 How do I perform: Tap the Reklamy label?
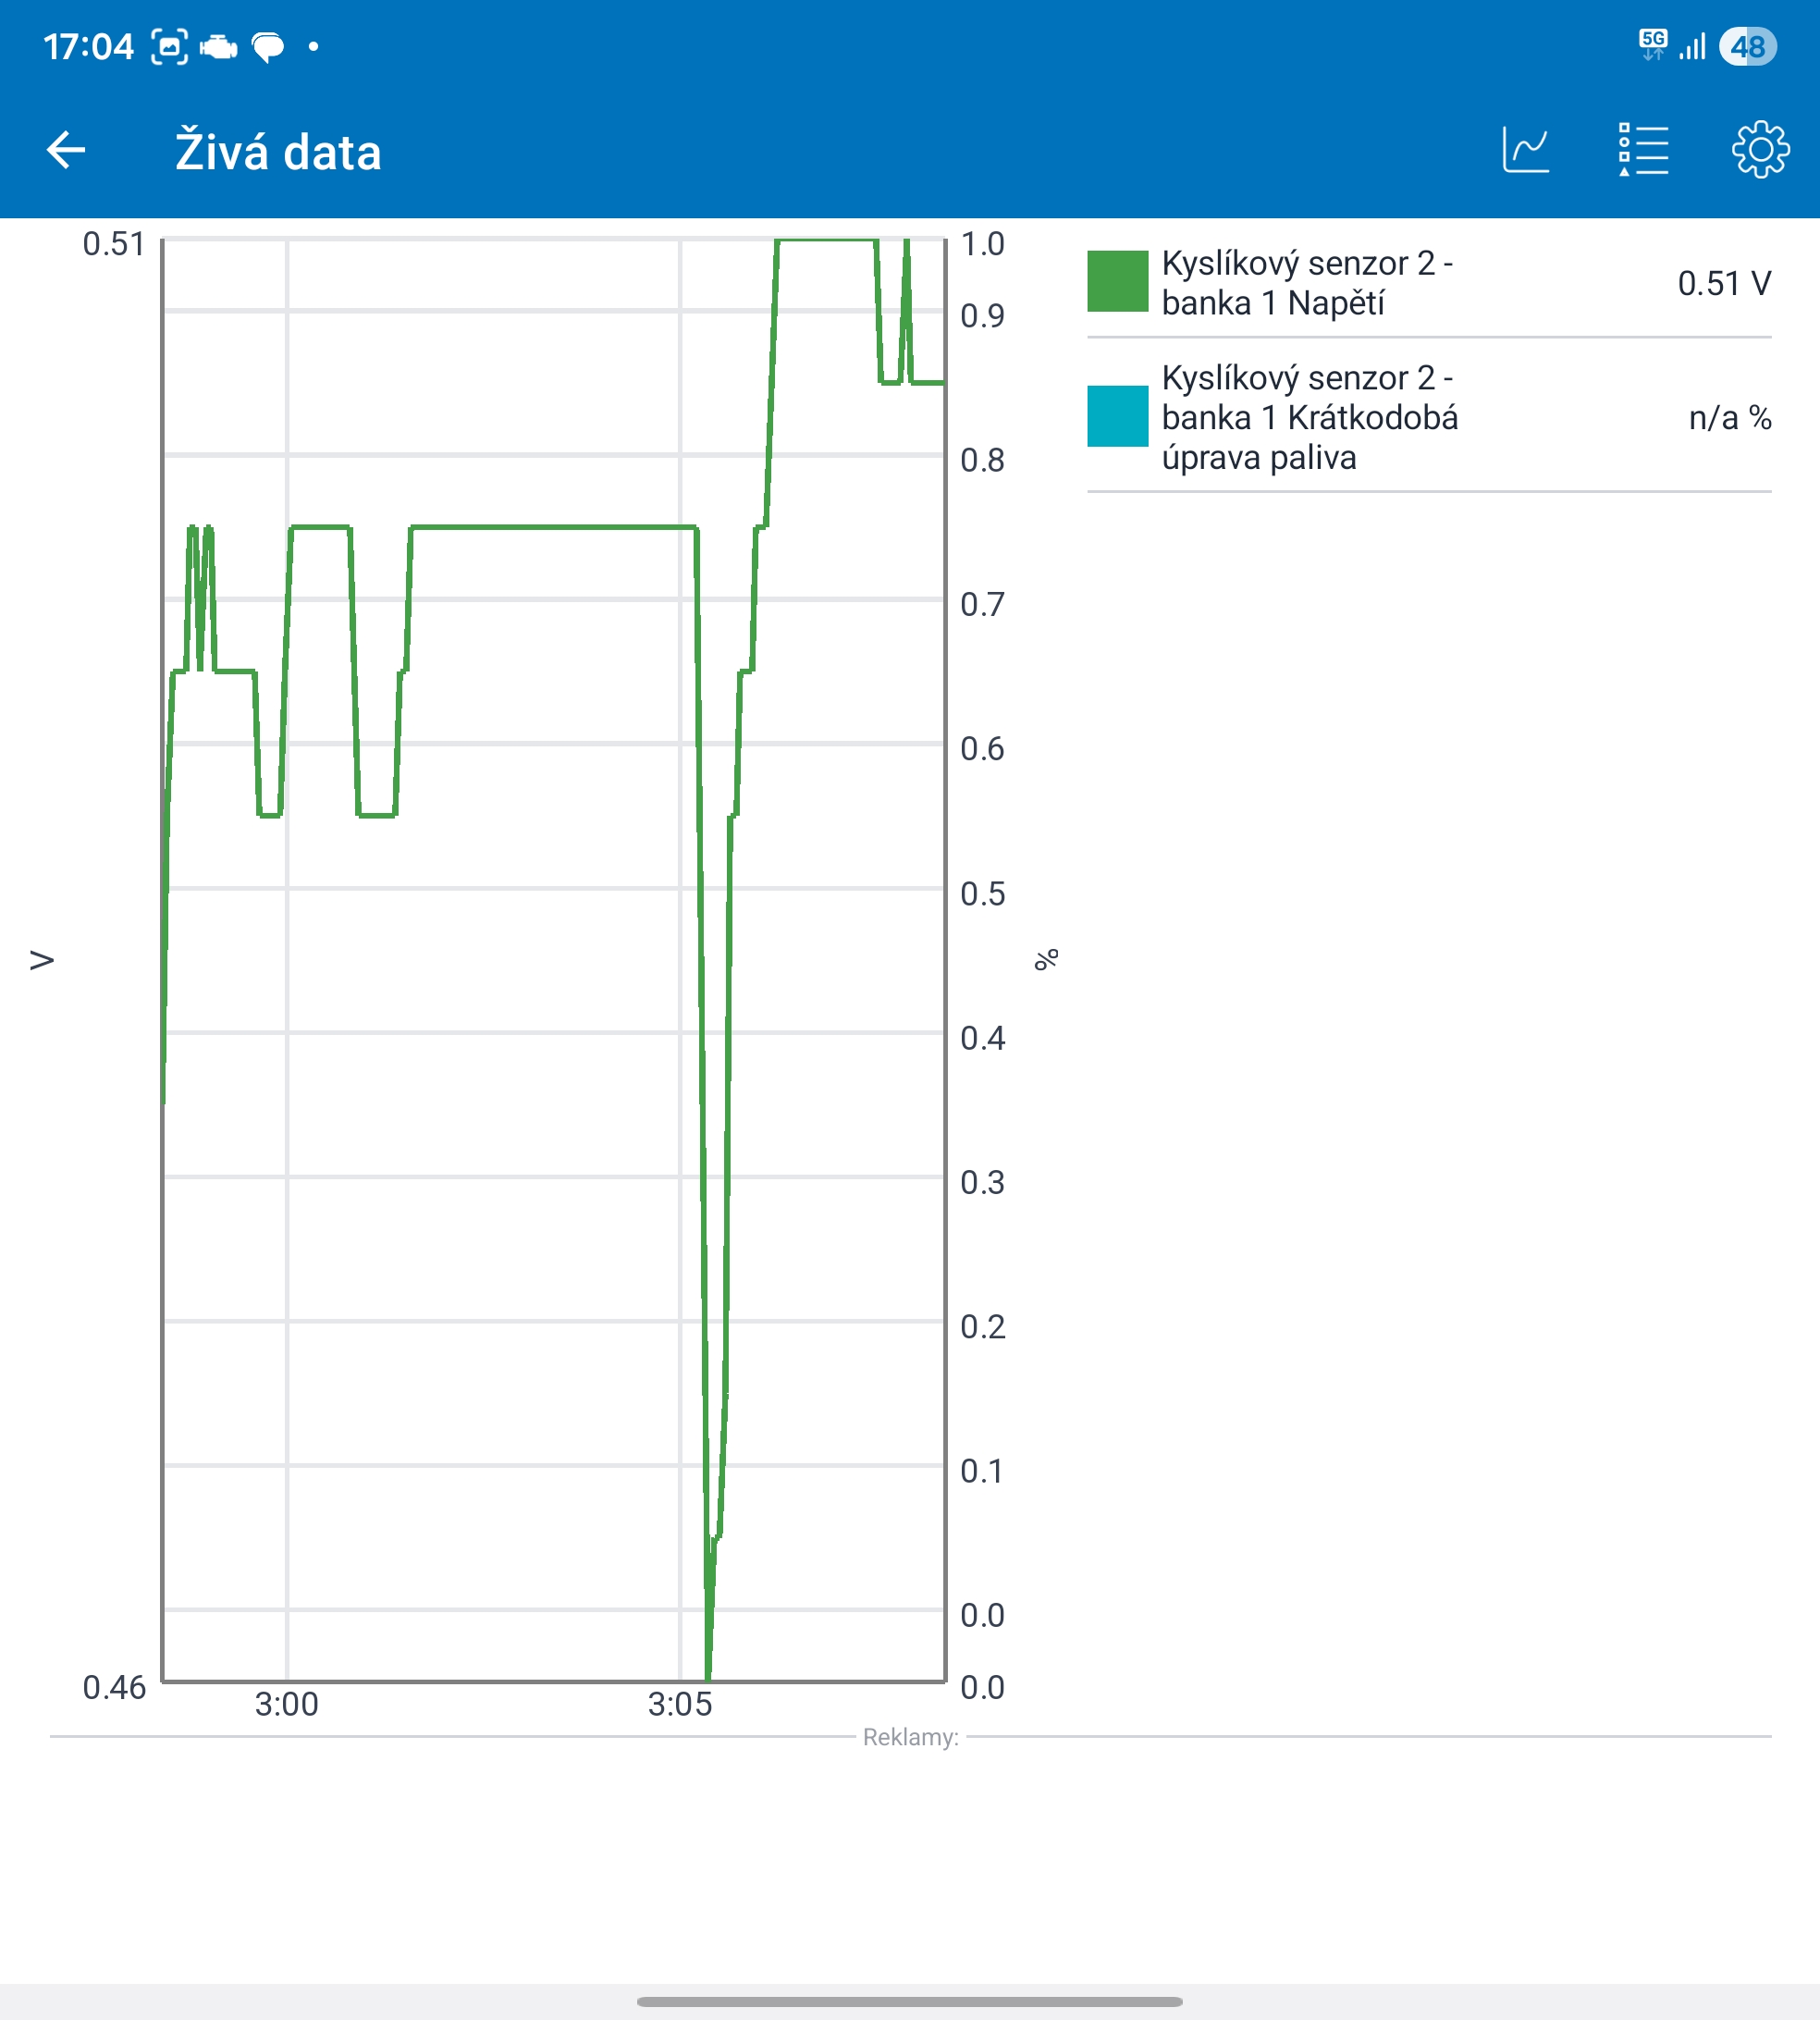click(x=910, y=1737)
